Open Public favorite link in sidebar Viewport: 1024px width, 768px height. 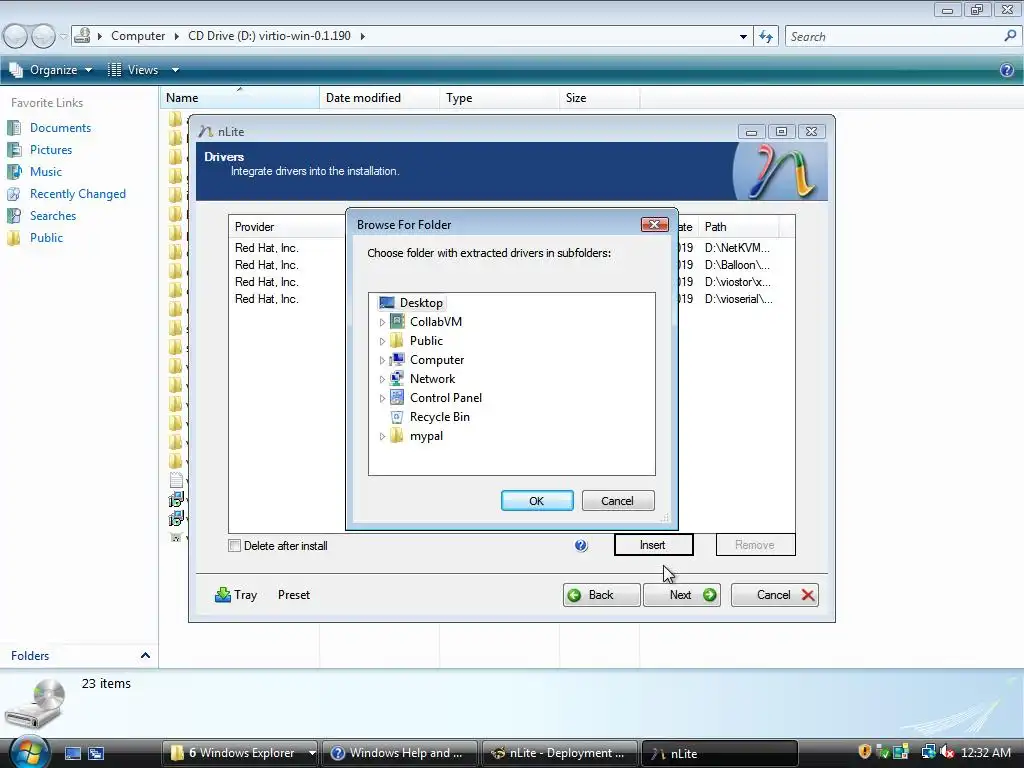point(46,238)
